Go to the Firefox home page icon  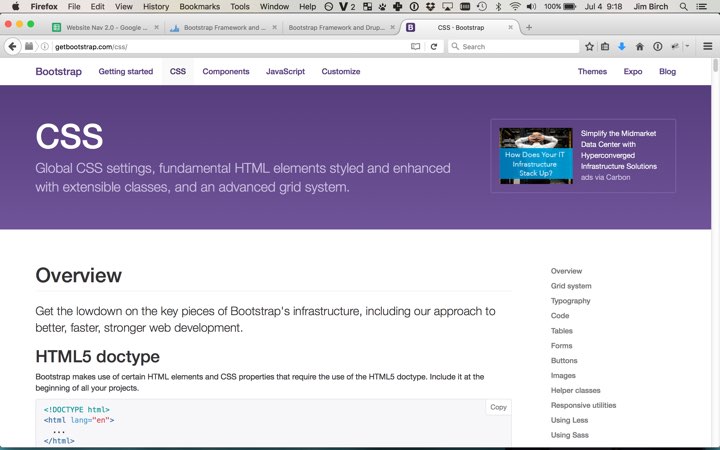640,46
